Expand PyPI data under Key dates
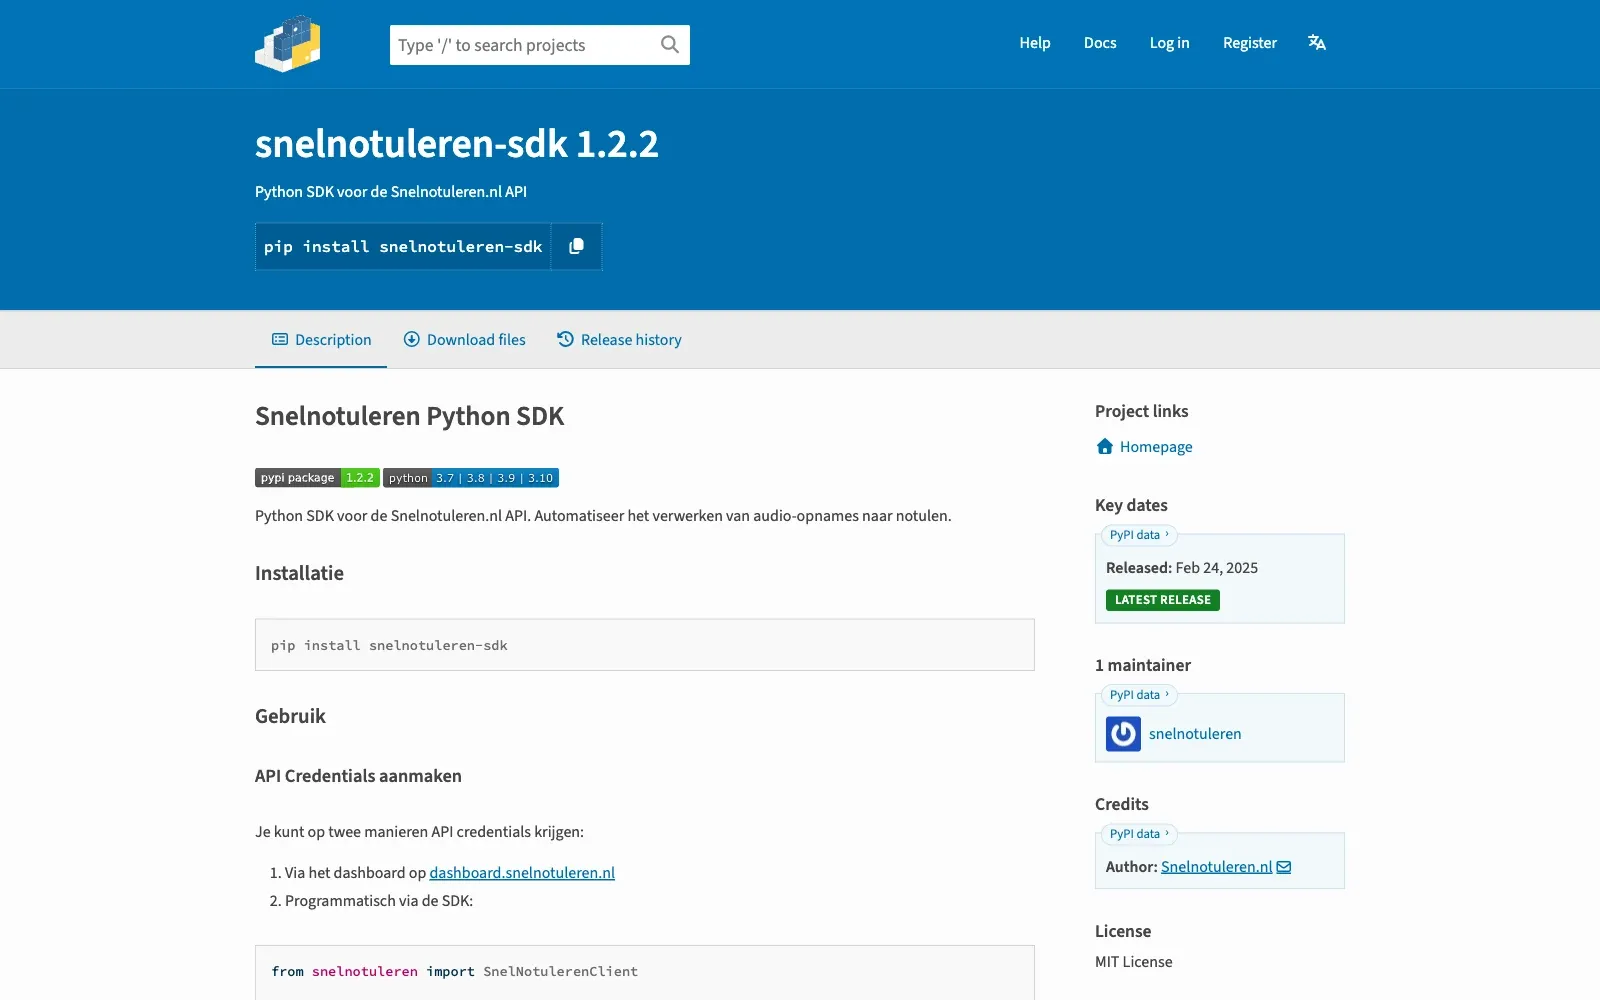Screen dimensions: 1600x1000 click(x=1139, y=535)
